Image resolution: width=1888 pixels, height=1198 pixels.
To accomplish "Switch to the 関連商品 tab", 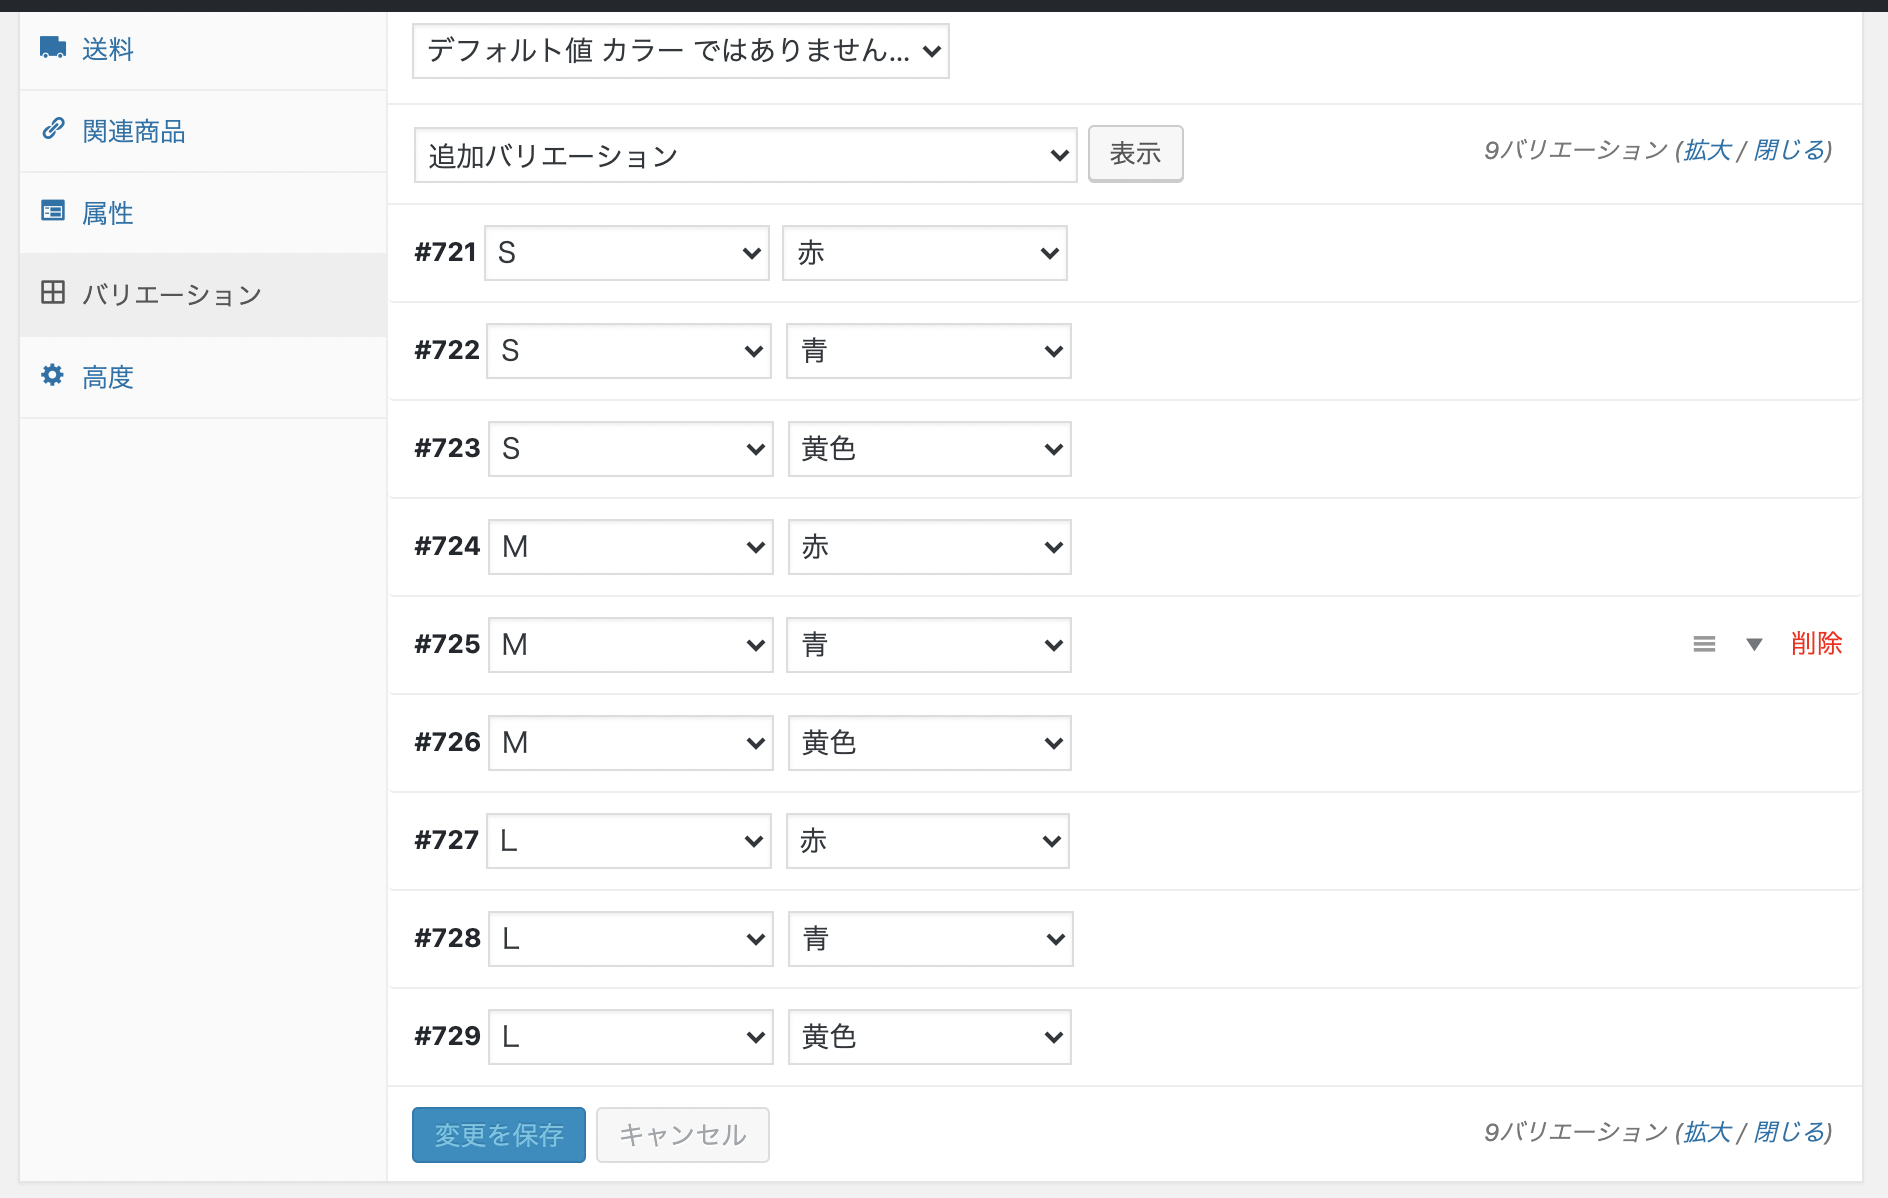I will (x=133, y=131).
